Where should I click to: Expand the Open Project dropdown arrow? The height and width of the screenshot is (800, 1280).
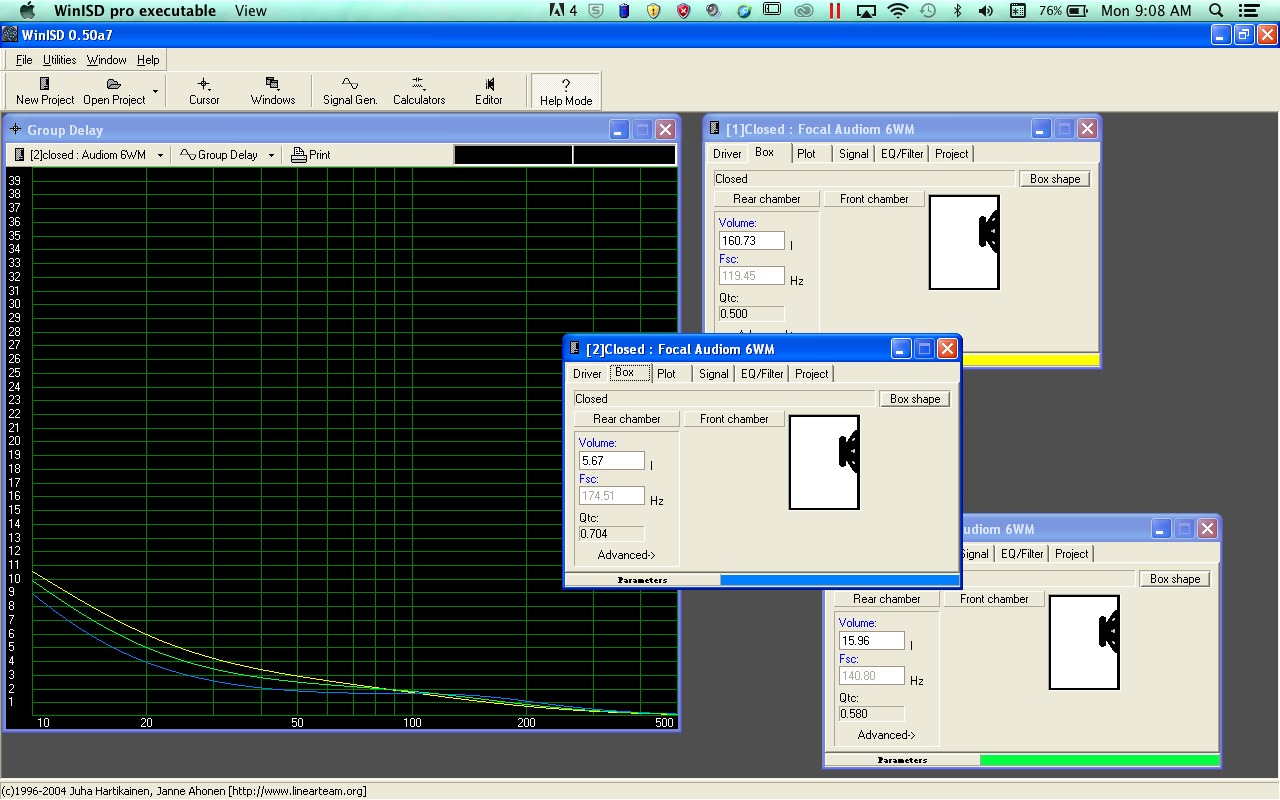155,91
